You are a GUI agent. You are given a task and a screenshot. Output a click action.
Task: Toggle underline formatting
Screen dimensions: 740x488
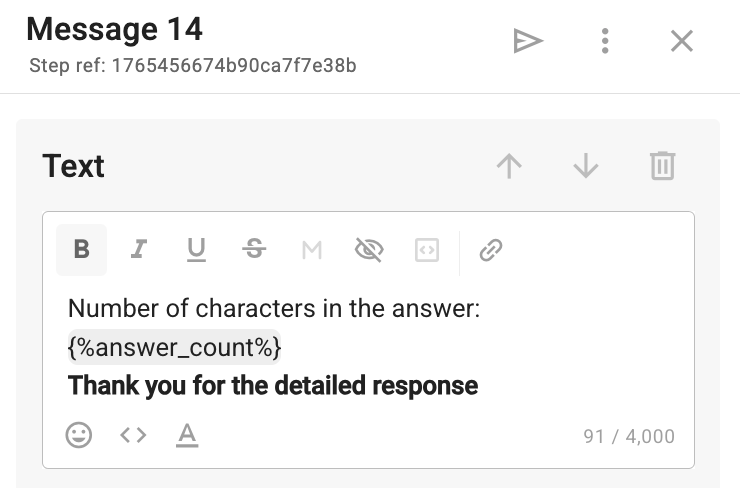click(196, 250)
